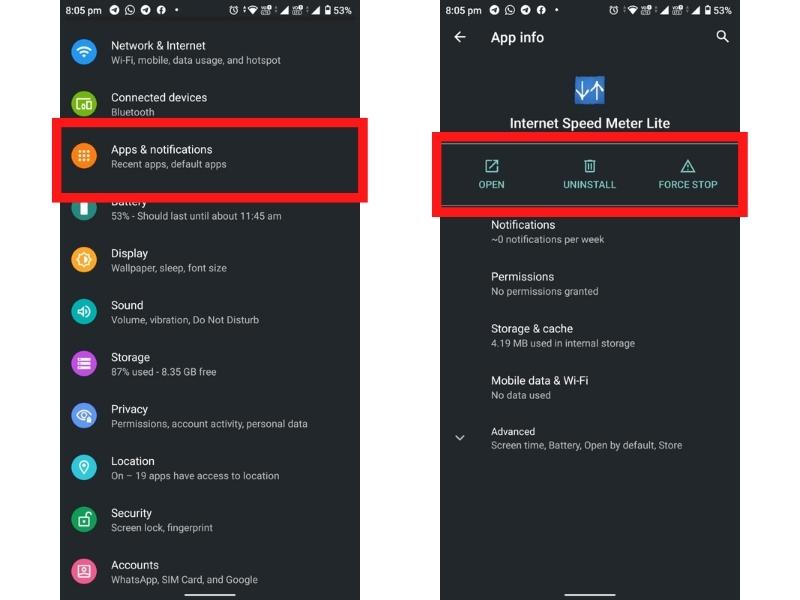Screen dimensions: 800x600
Task: Open the Accounts settings entry
Action: (x=210, y=571)
